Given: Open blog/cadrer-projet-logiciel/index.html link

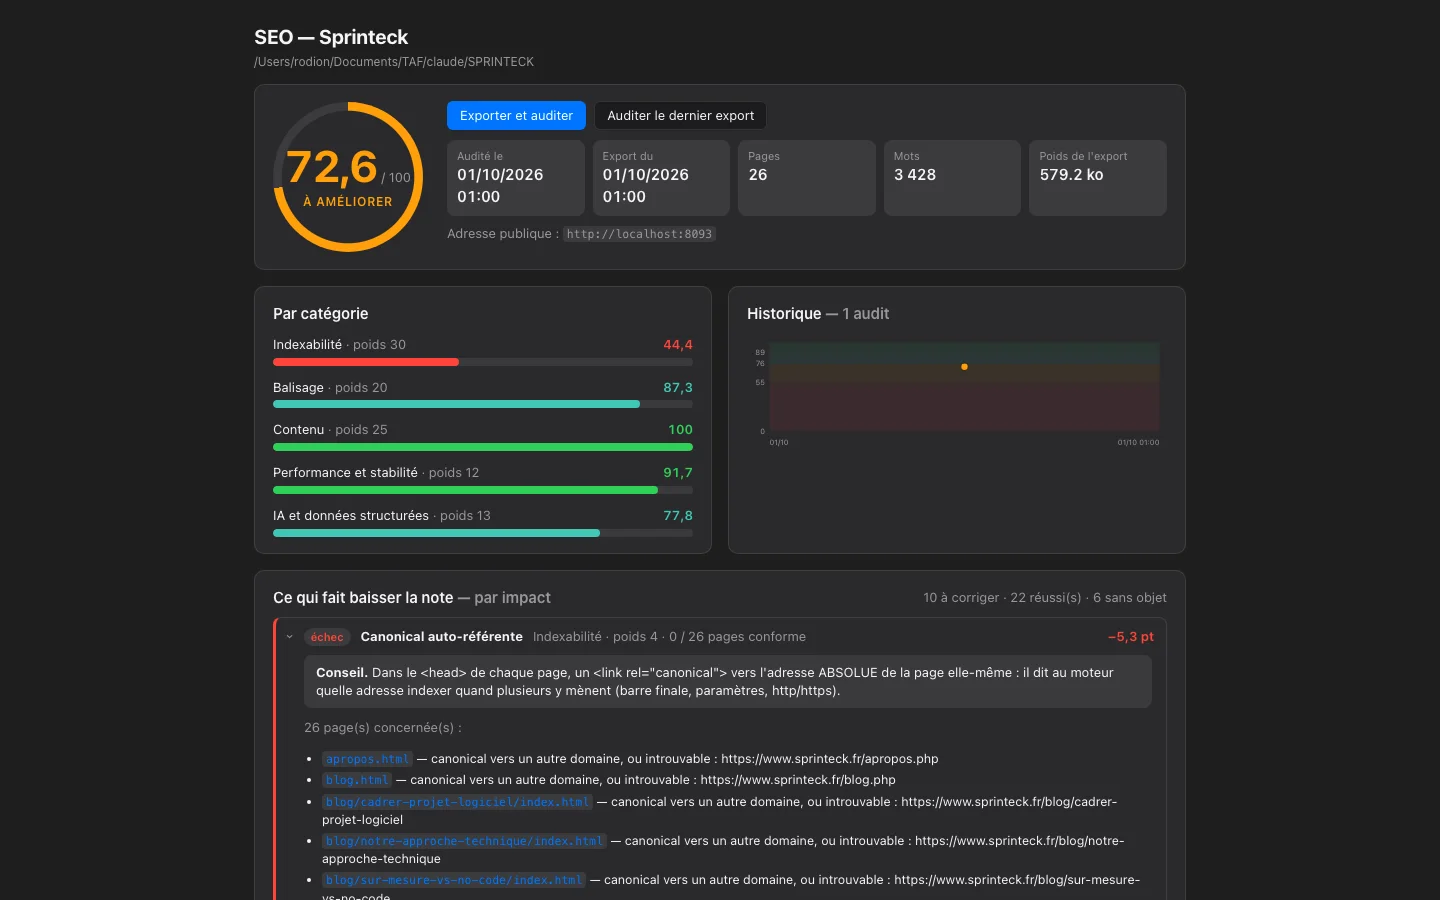Looking at the screenshot, I should (457, 802).
